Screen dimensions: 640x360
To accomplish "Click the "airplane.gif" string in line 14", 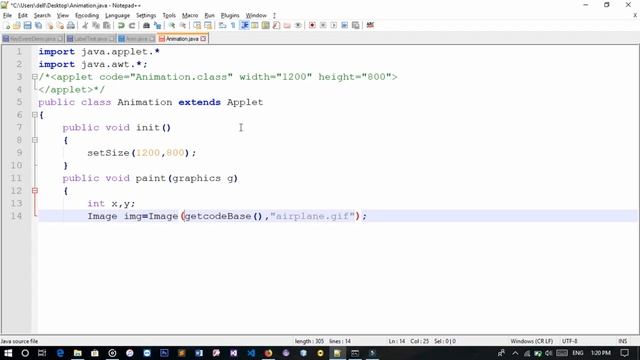I will pos(312,216).
